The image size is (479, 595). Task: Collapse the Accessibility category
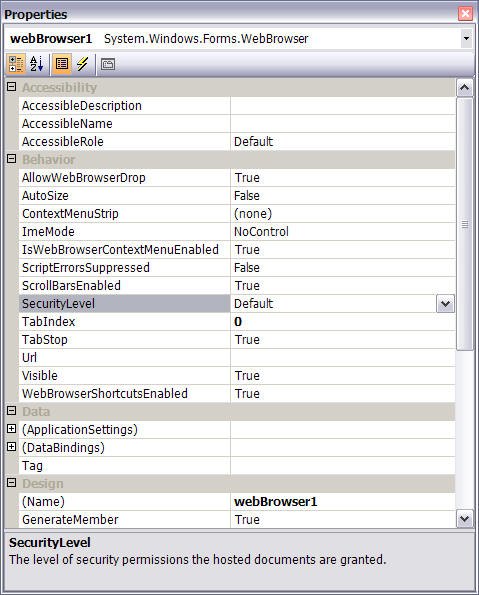[11, 87]
